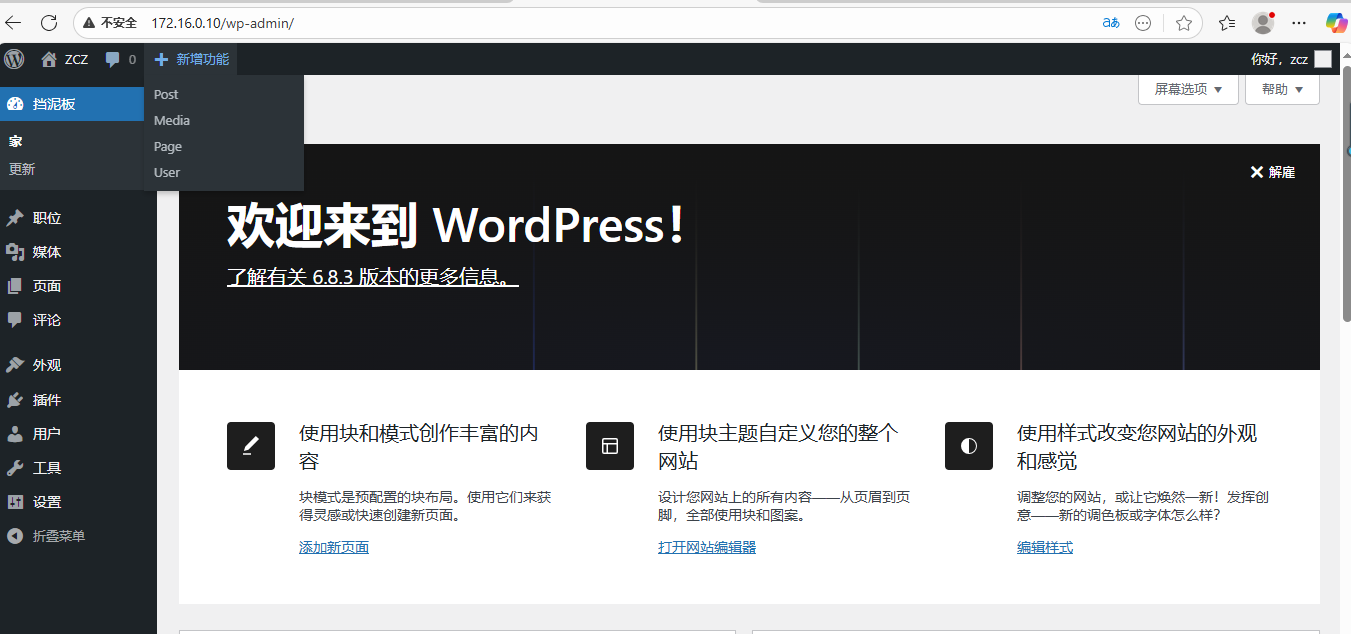Screen dimensions: 1351x634
Task: Open the Copilot icon in browser toolbar
Action: tap(1336, 22)
